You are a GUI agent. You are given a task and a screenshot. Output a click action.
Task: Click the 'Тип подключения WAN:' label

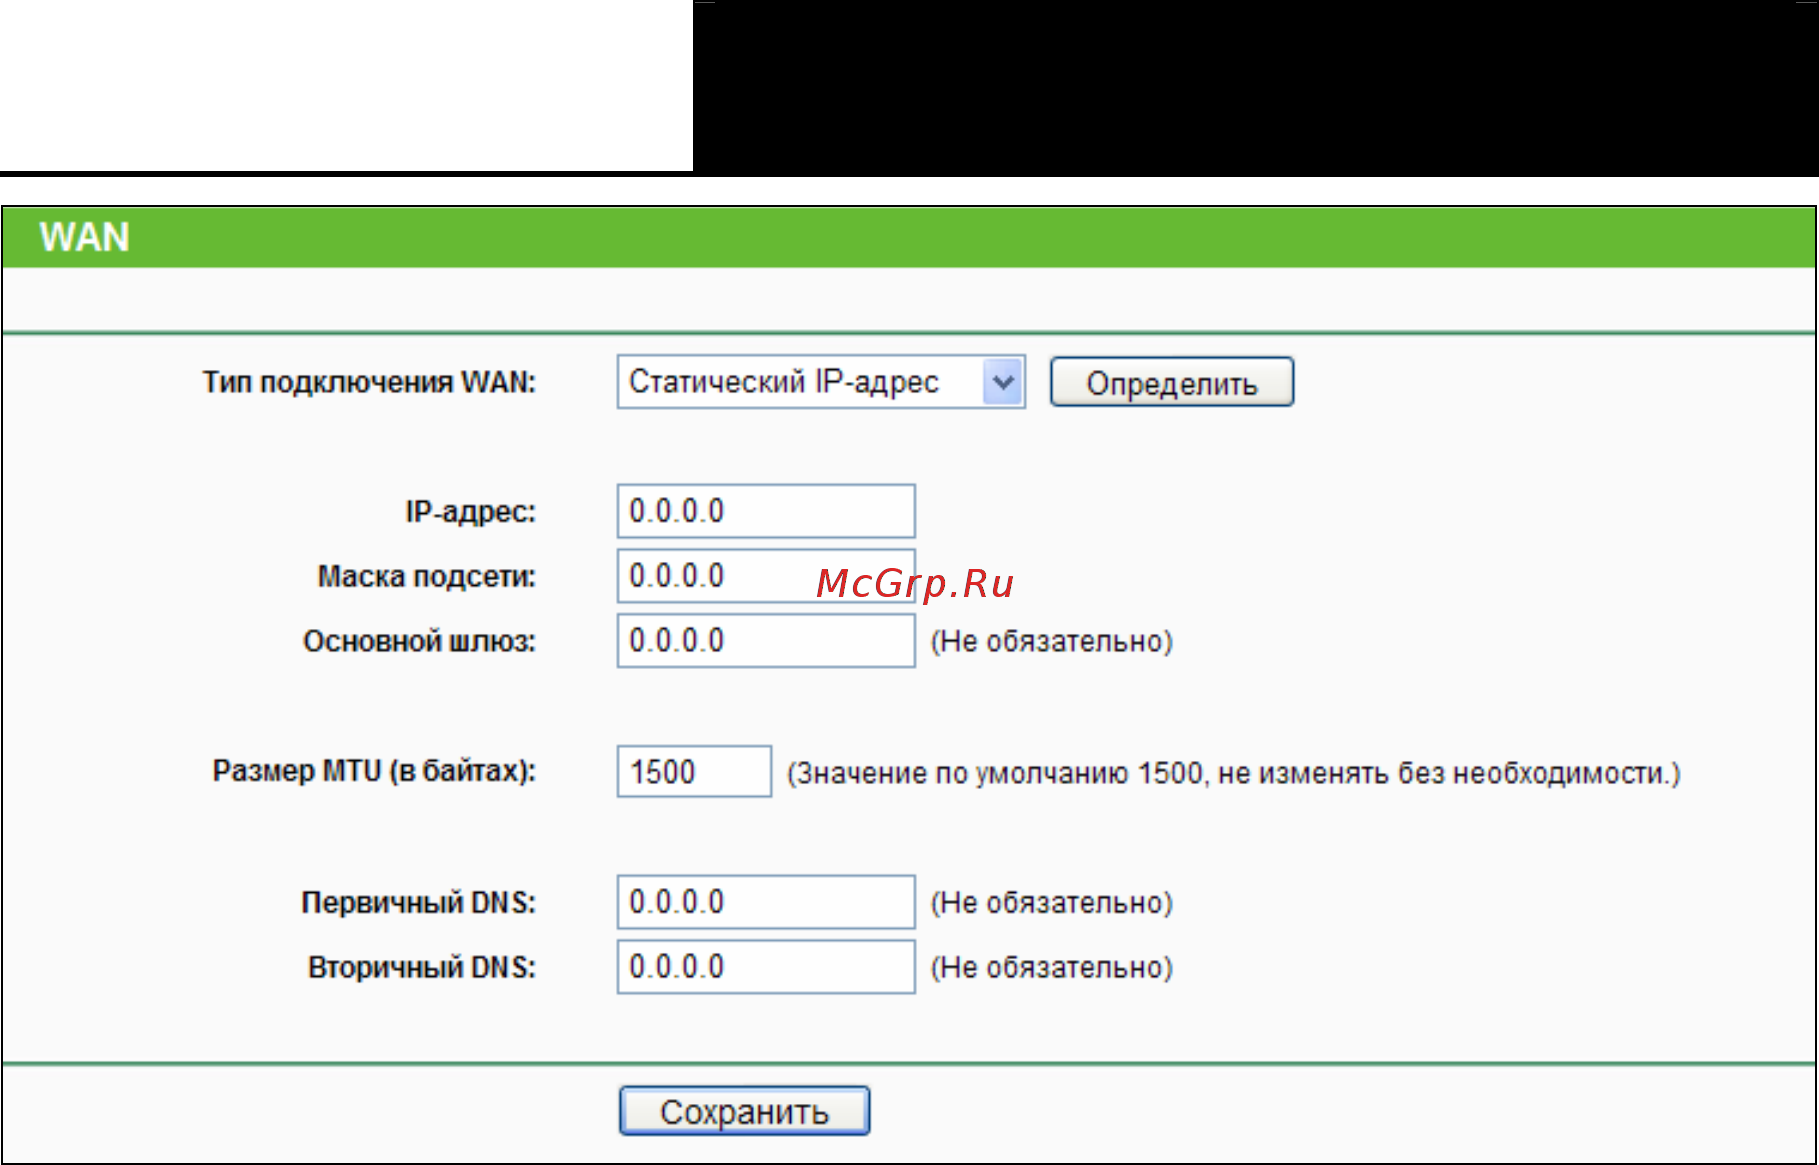pyautogui.click(x=369, y=382)
